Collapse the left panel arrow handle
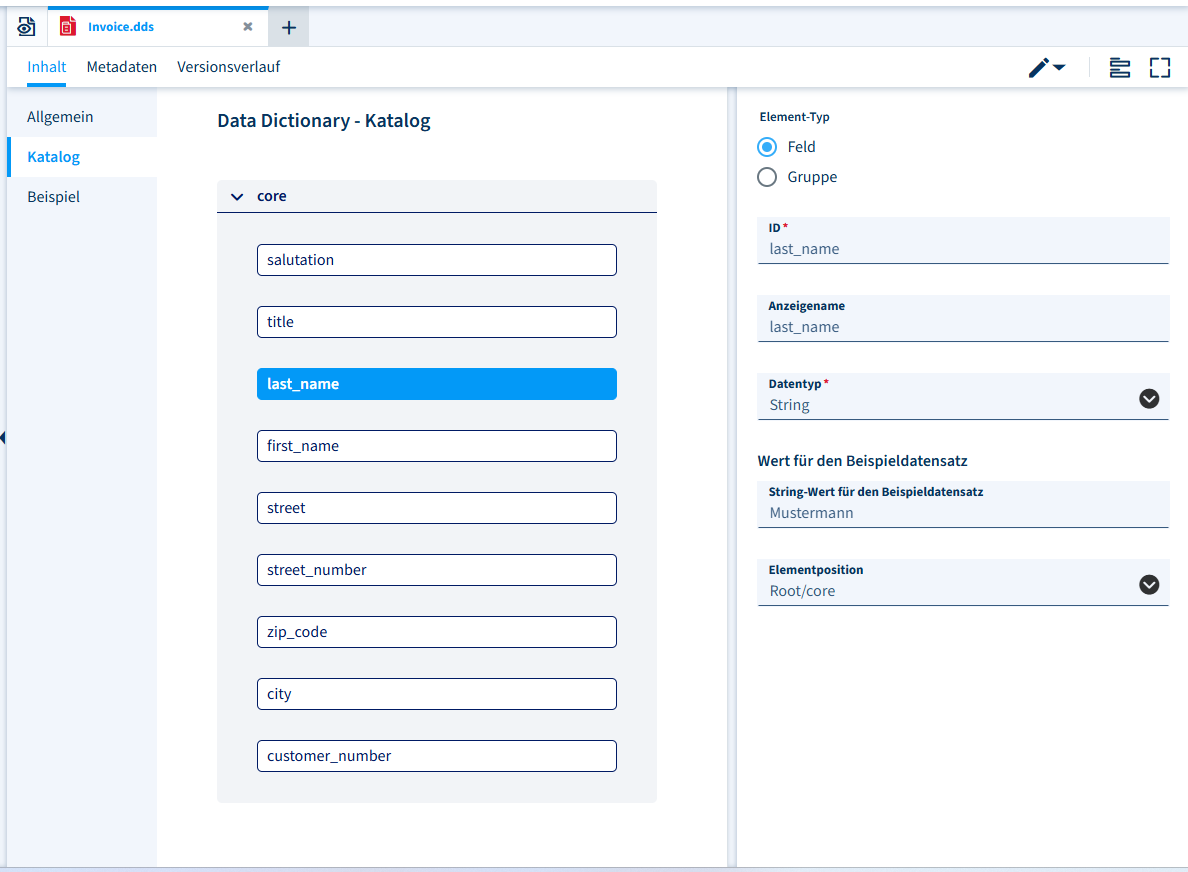The height and width of the screenshot is (872, 1188). coord(4,437)
